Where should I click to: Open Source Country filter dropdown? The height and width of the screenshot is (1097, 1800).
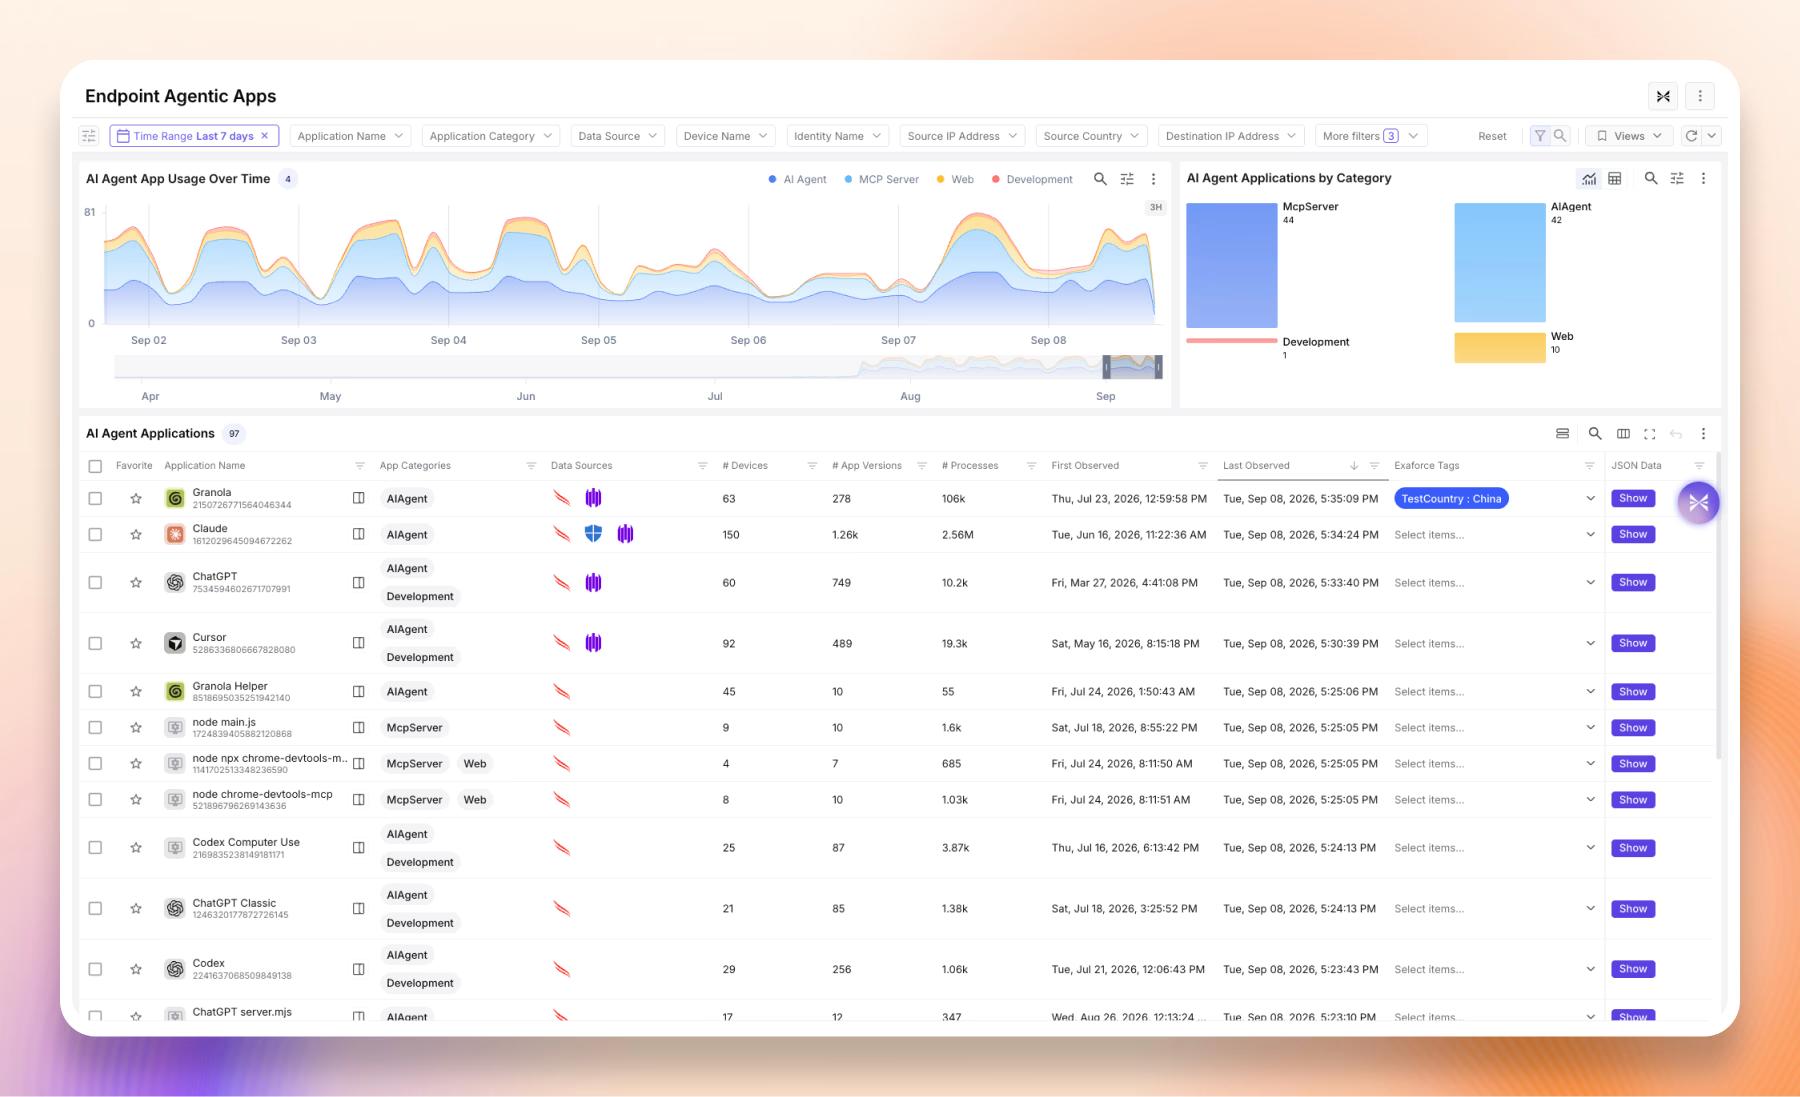click(1091, 136)
